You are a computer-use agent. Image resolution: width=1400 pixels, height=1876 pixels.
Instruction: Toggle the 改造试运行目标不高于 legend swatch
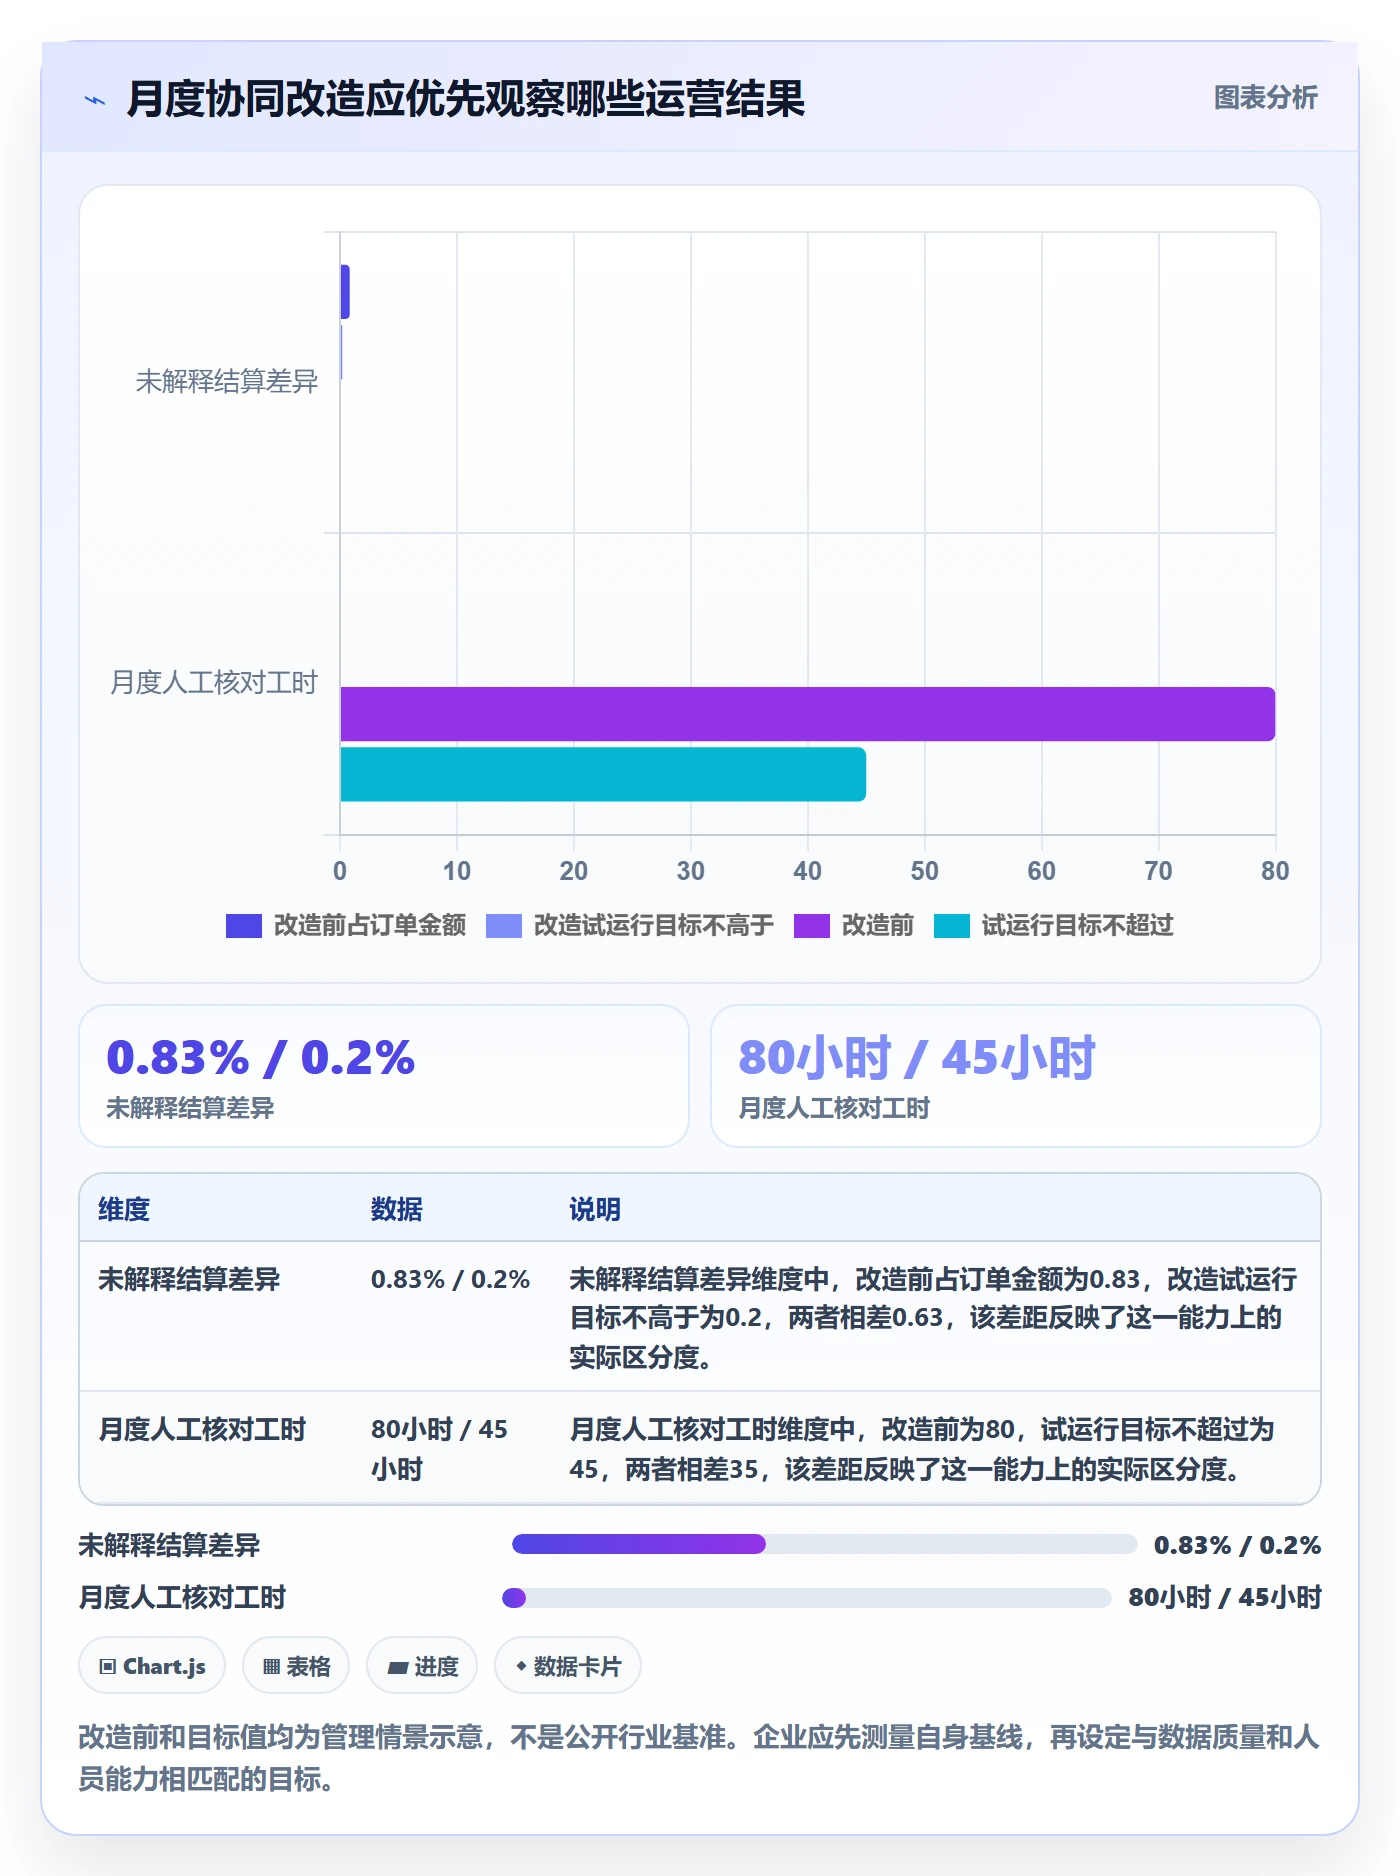(504, 926)
